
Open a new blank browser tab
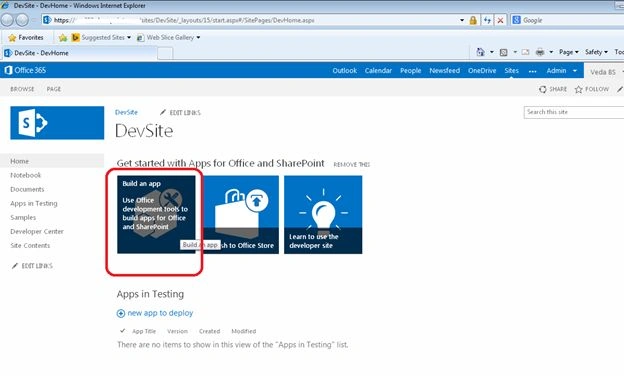(x=165, y=53)
